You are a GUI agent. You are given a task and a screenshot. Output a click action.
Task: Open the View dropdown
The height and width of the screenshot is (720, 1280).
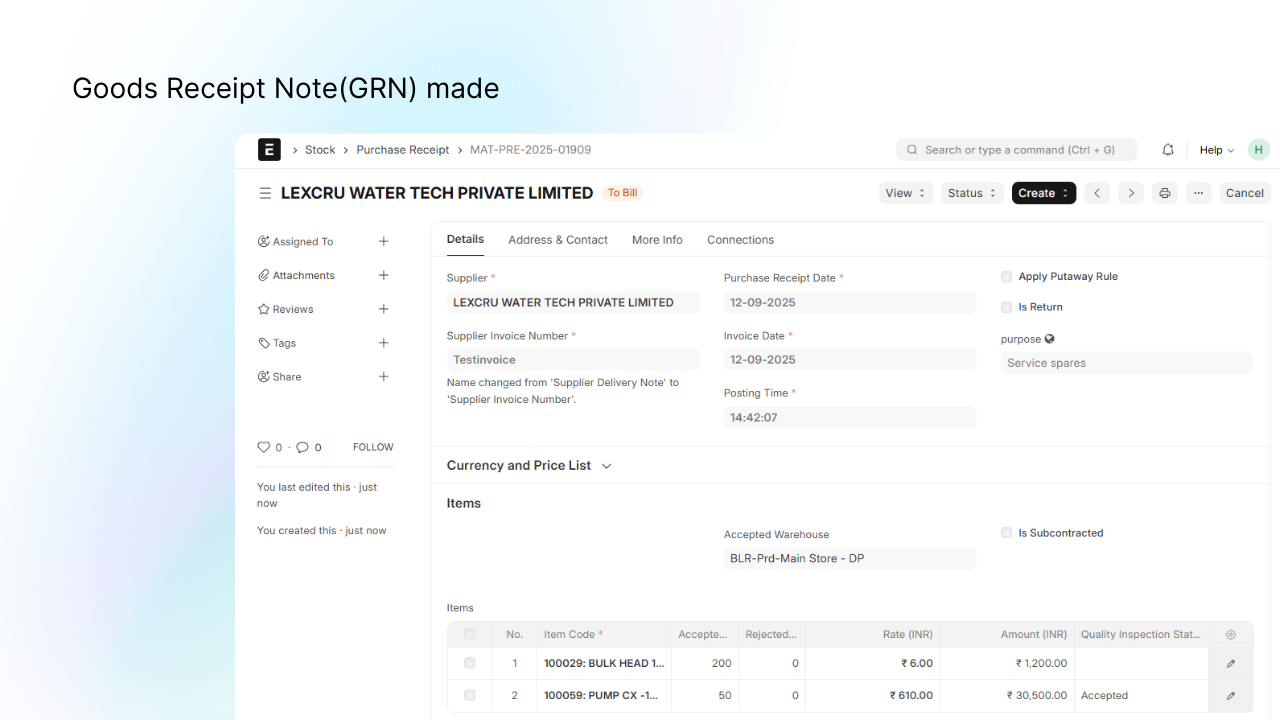point(906,193)
